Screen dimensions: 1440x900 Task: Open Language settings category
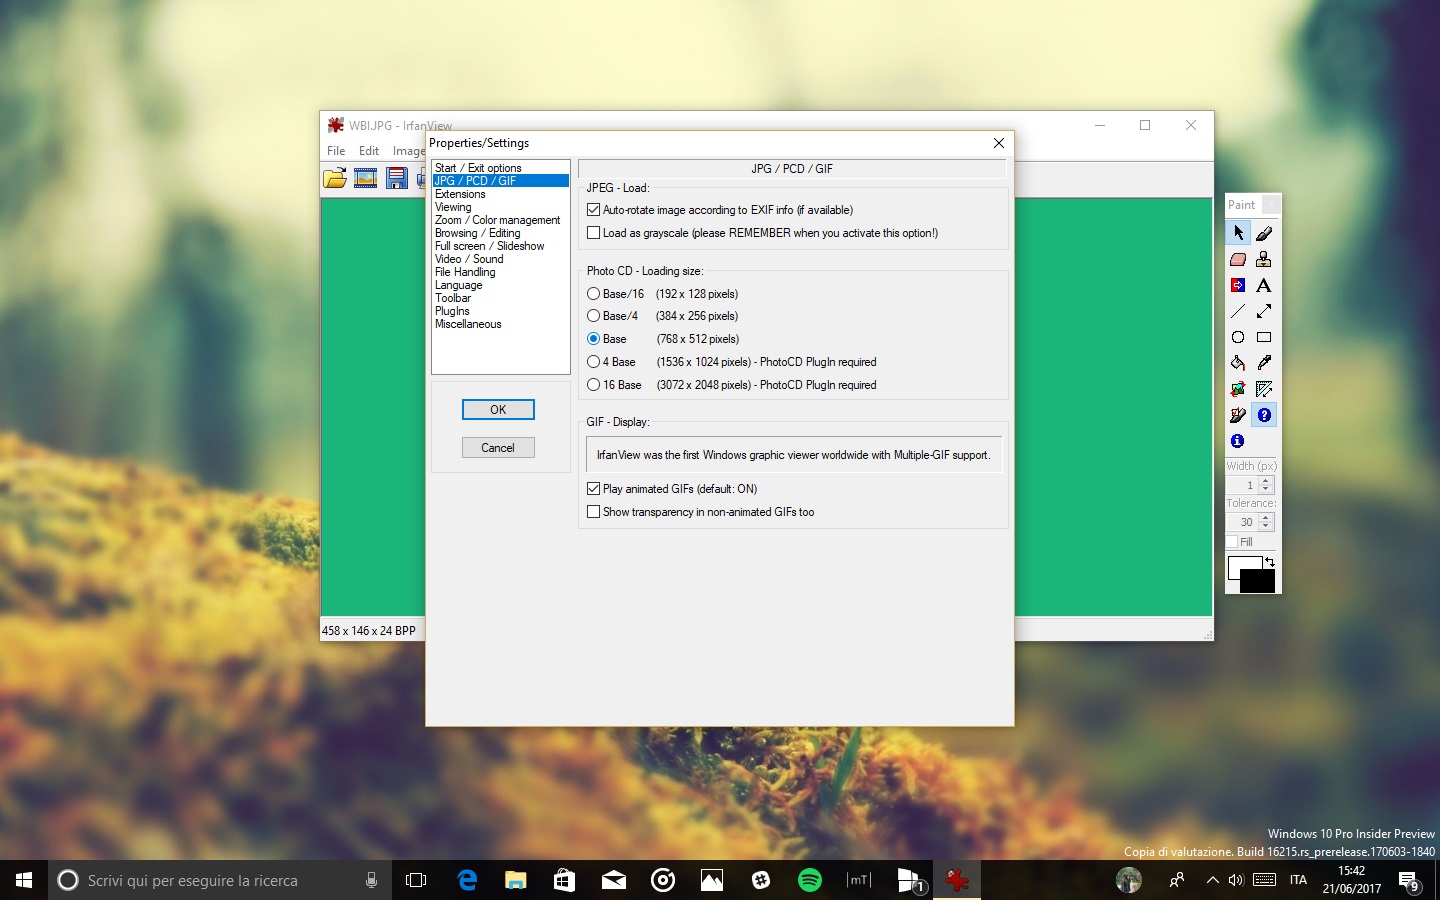(x=458, y=285)
